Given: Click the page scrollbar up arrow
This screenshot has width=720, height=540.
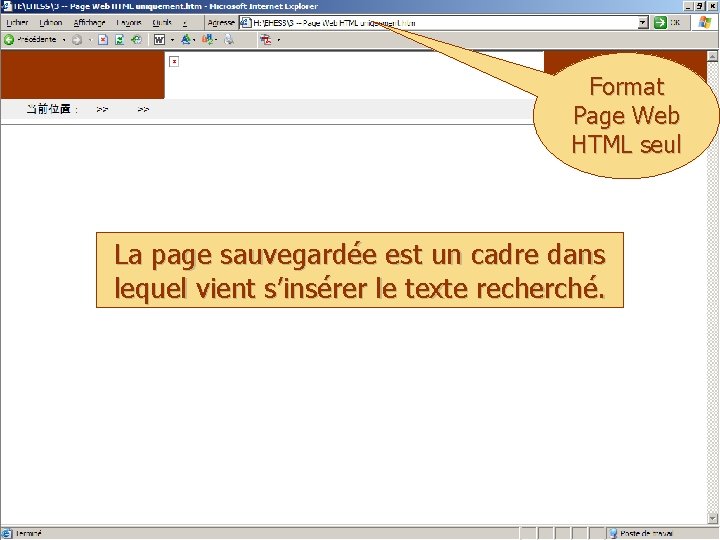Looking at the screenshot, I should click(713, 56).
